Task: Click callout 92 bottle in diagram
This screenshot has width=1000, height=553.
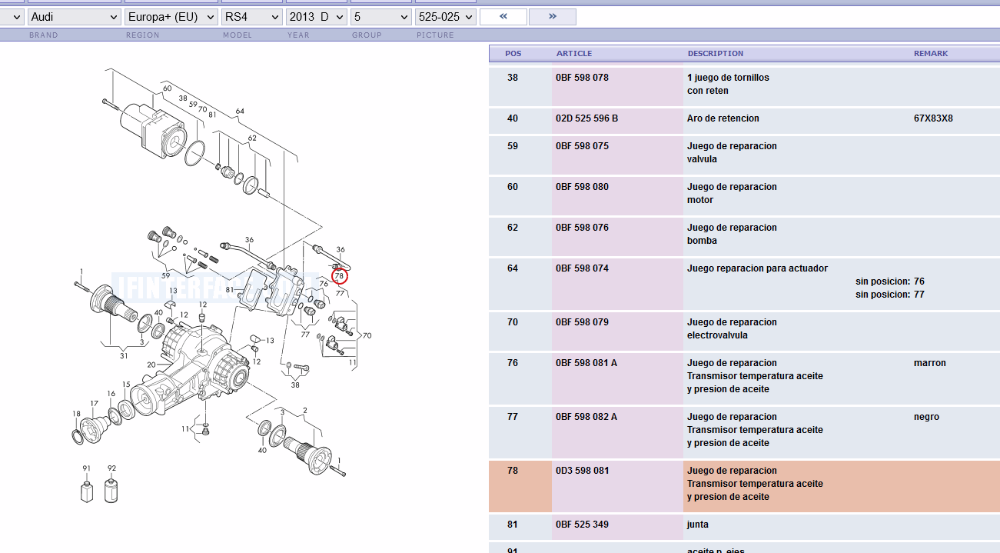Action: click(111, 490)
